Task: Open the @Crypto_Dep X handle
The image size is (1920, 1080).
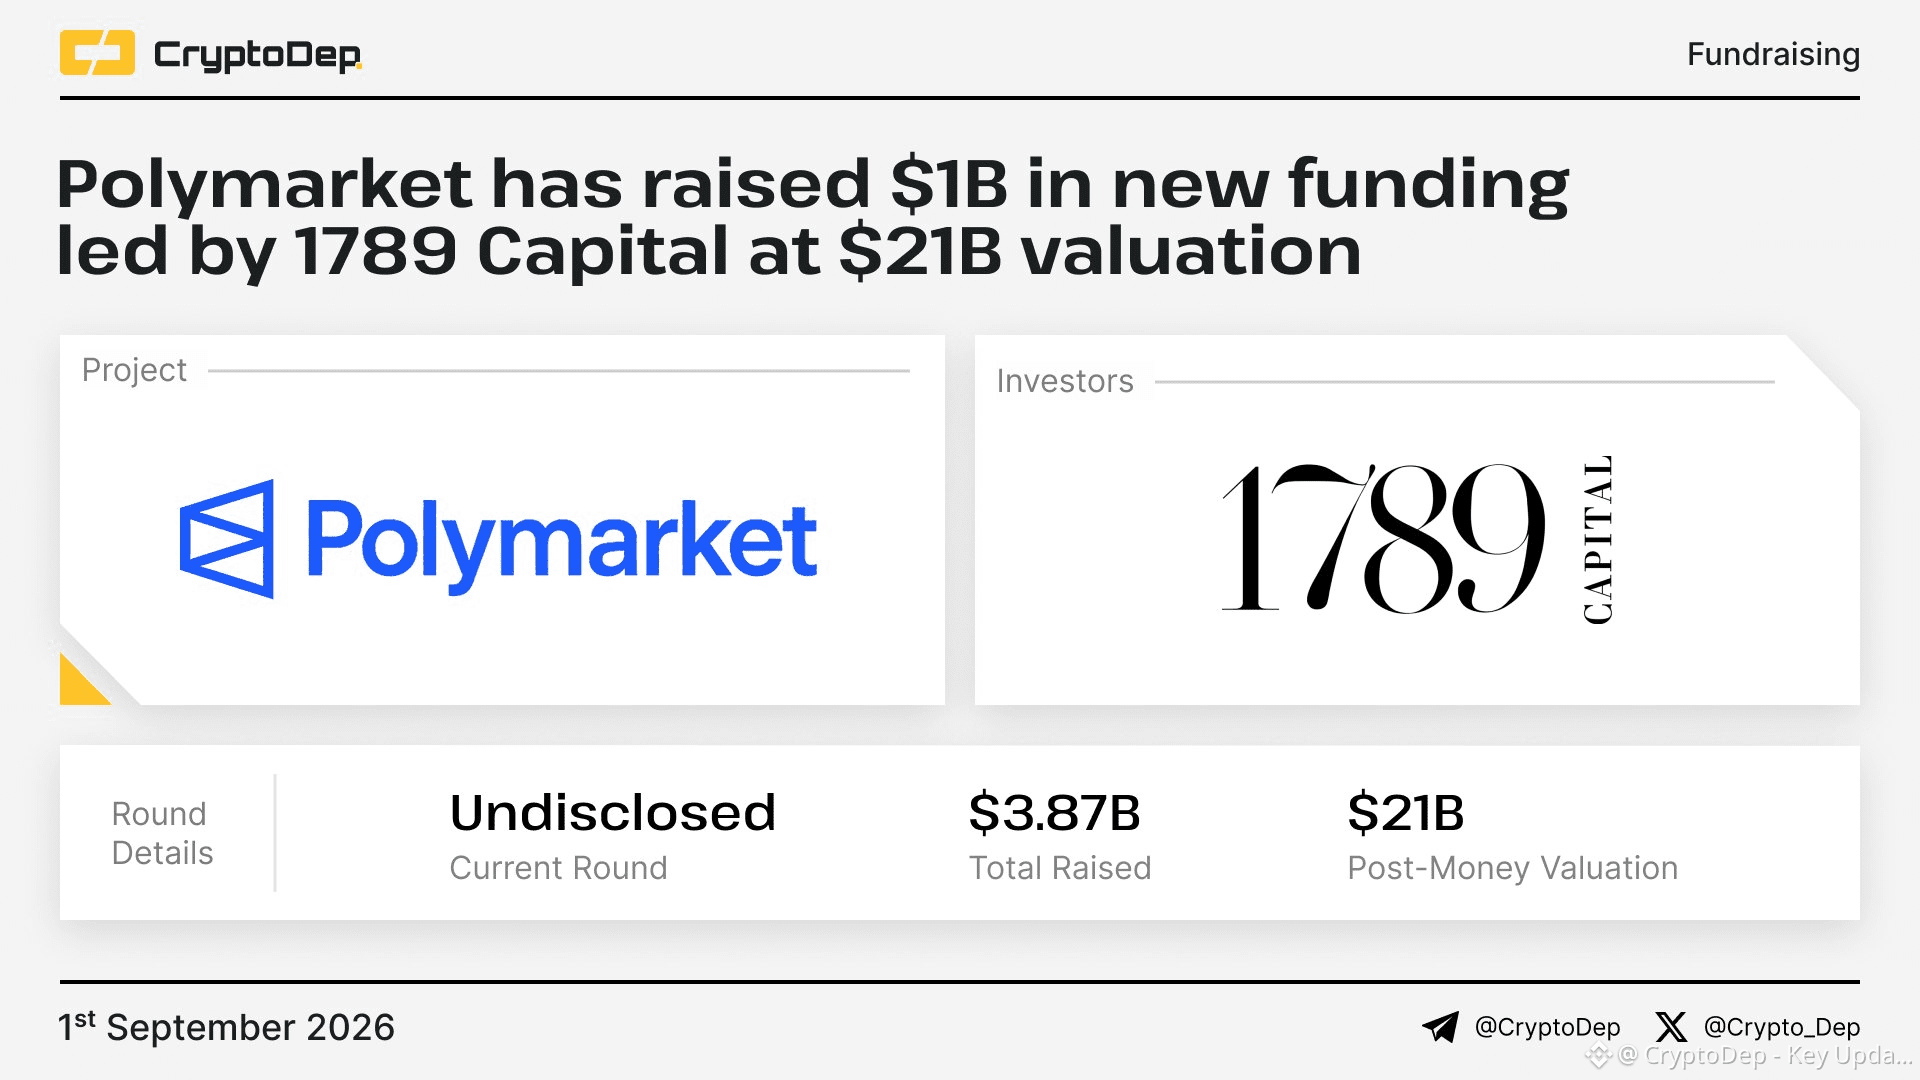Action: pos(1781,1027)
